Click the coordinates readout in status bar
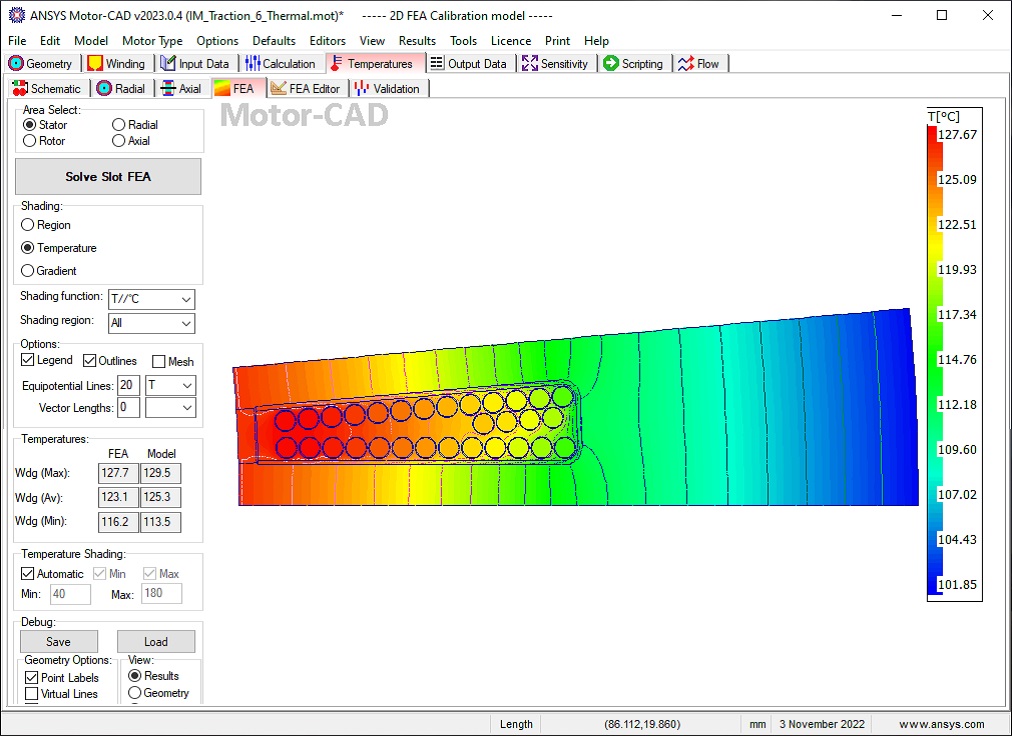The image size is (1012, 736). coord(642,724)
